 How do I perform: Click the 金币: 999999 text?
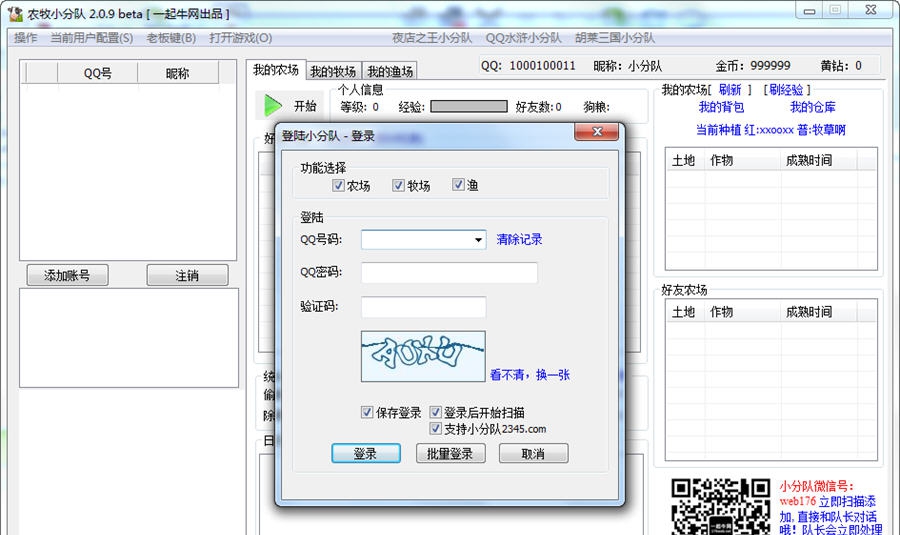tap(752, 65)
